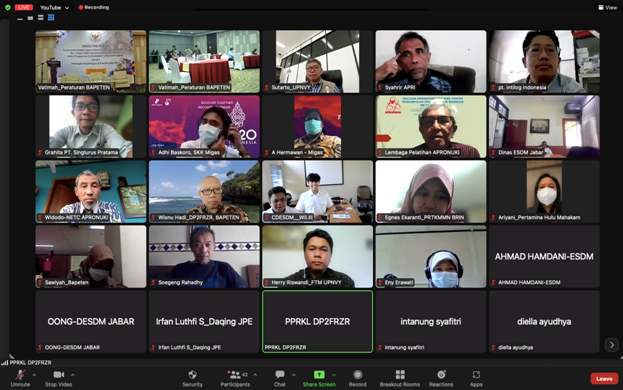Open the Apps icon in toolbar
Image resolution: width=623 pixels, height=390 pixels.
point(476,375)
